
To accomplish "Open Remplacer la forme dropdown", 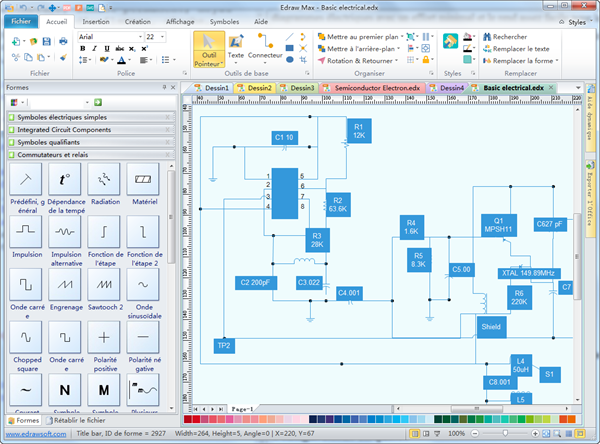I will [557, 60].
